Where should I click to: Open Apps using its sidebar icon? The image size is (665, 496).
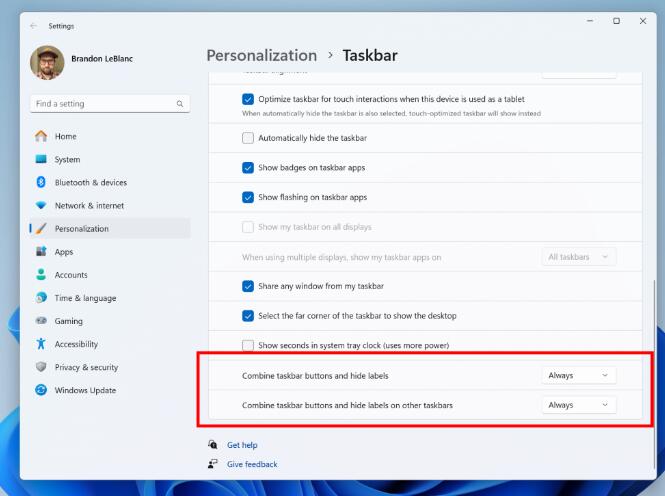point(41,252)
